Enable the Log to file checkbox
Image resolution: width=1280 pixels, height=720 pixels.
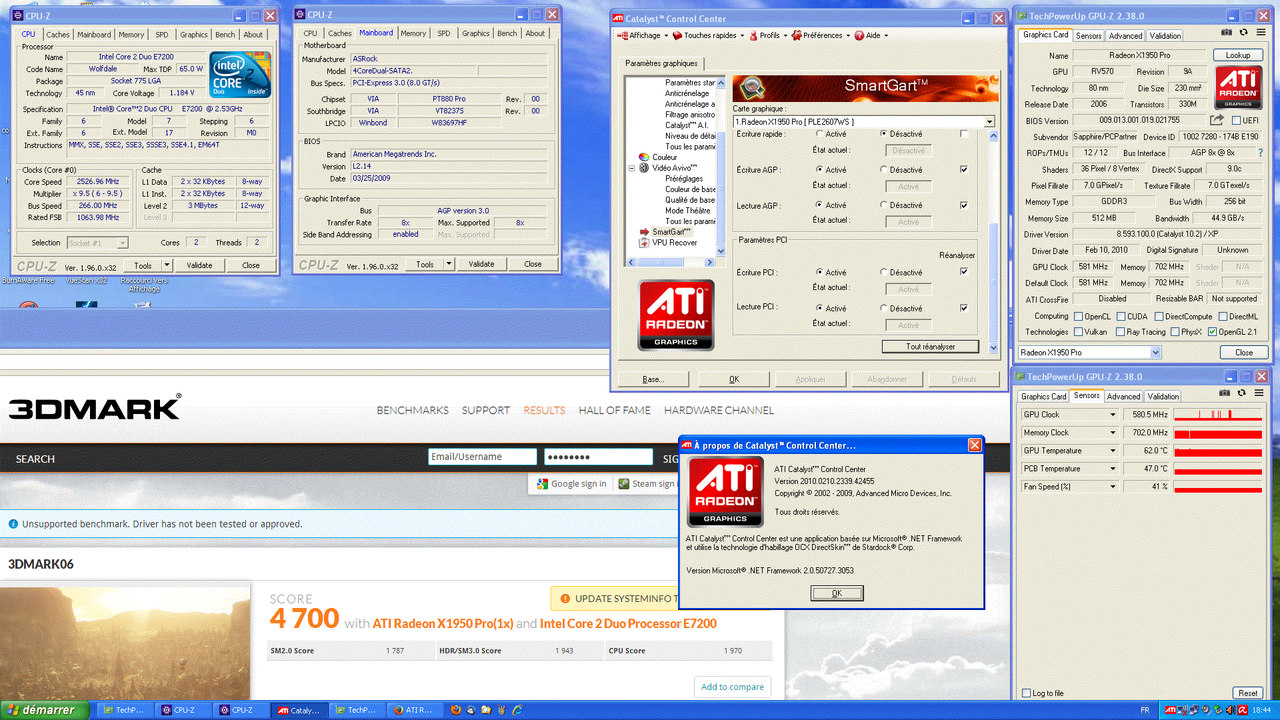tap(1026, 693)
